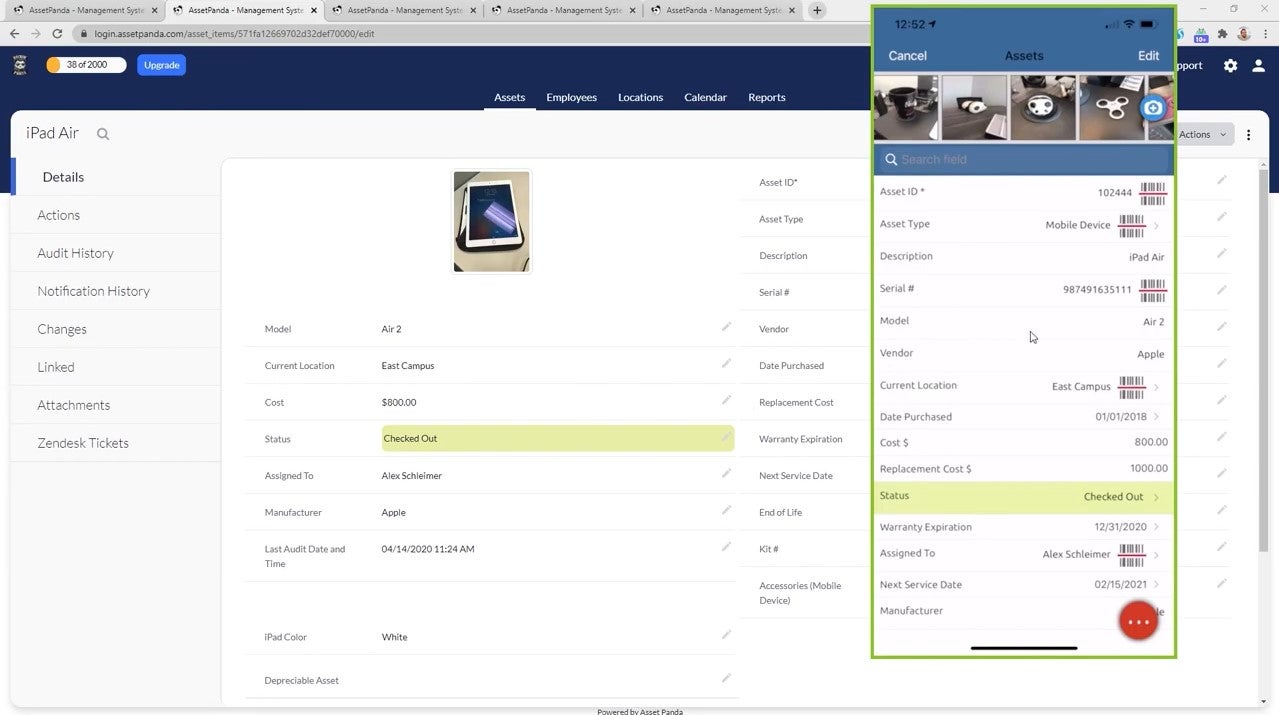Select the Actions sidebar item
The width and height of the screenshot is (1279, 715).
point(115,215)
